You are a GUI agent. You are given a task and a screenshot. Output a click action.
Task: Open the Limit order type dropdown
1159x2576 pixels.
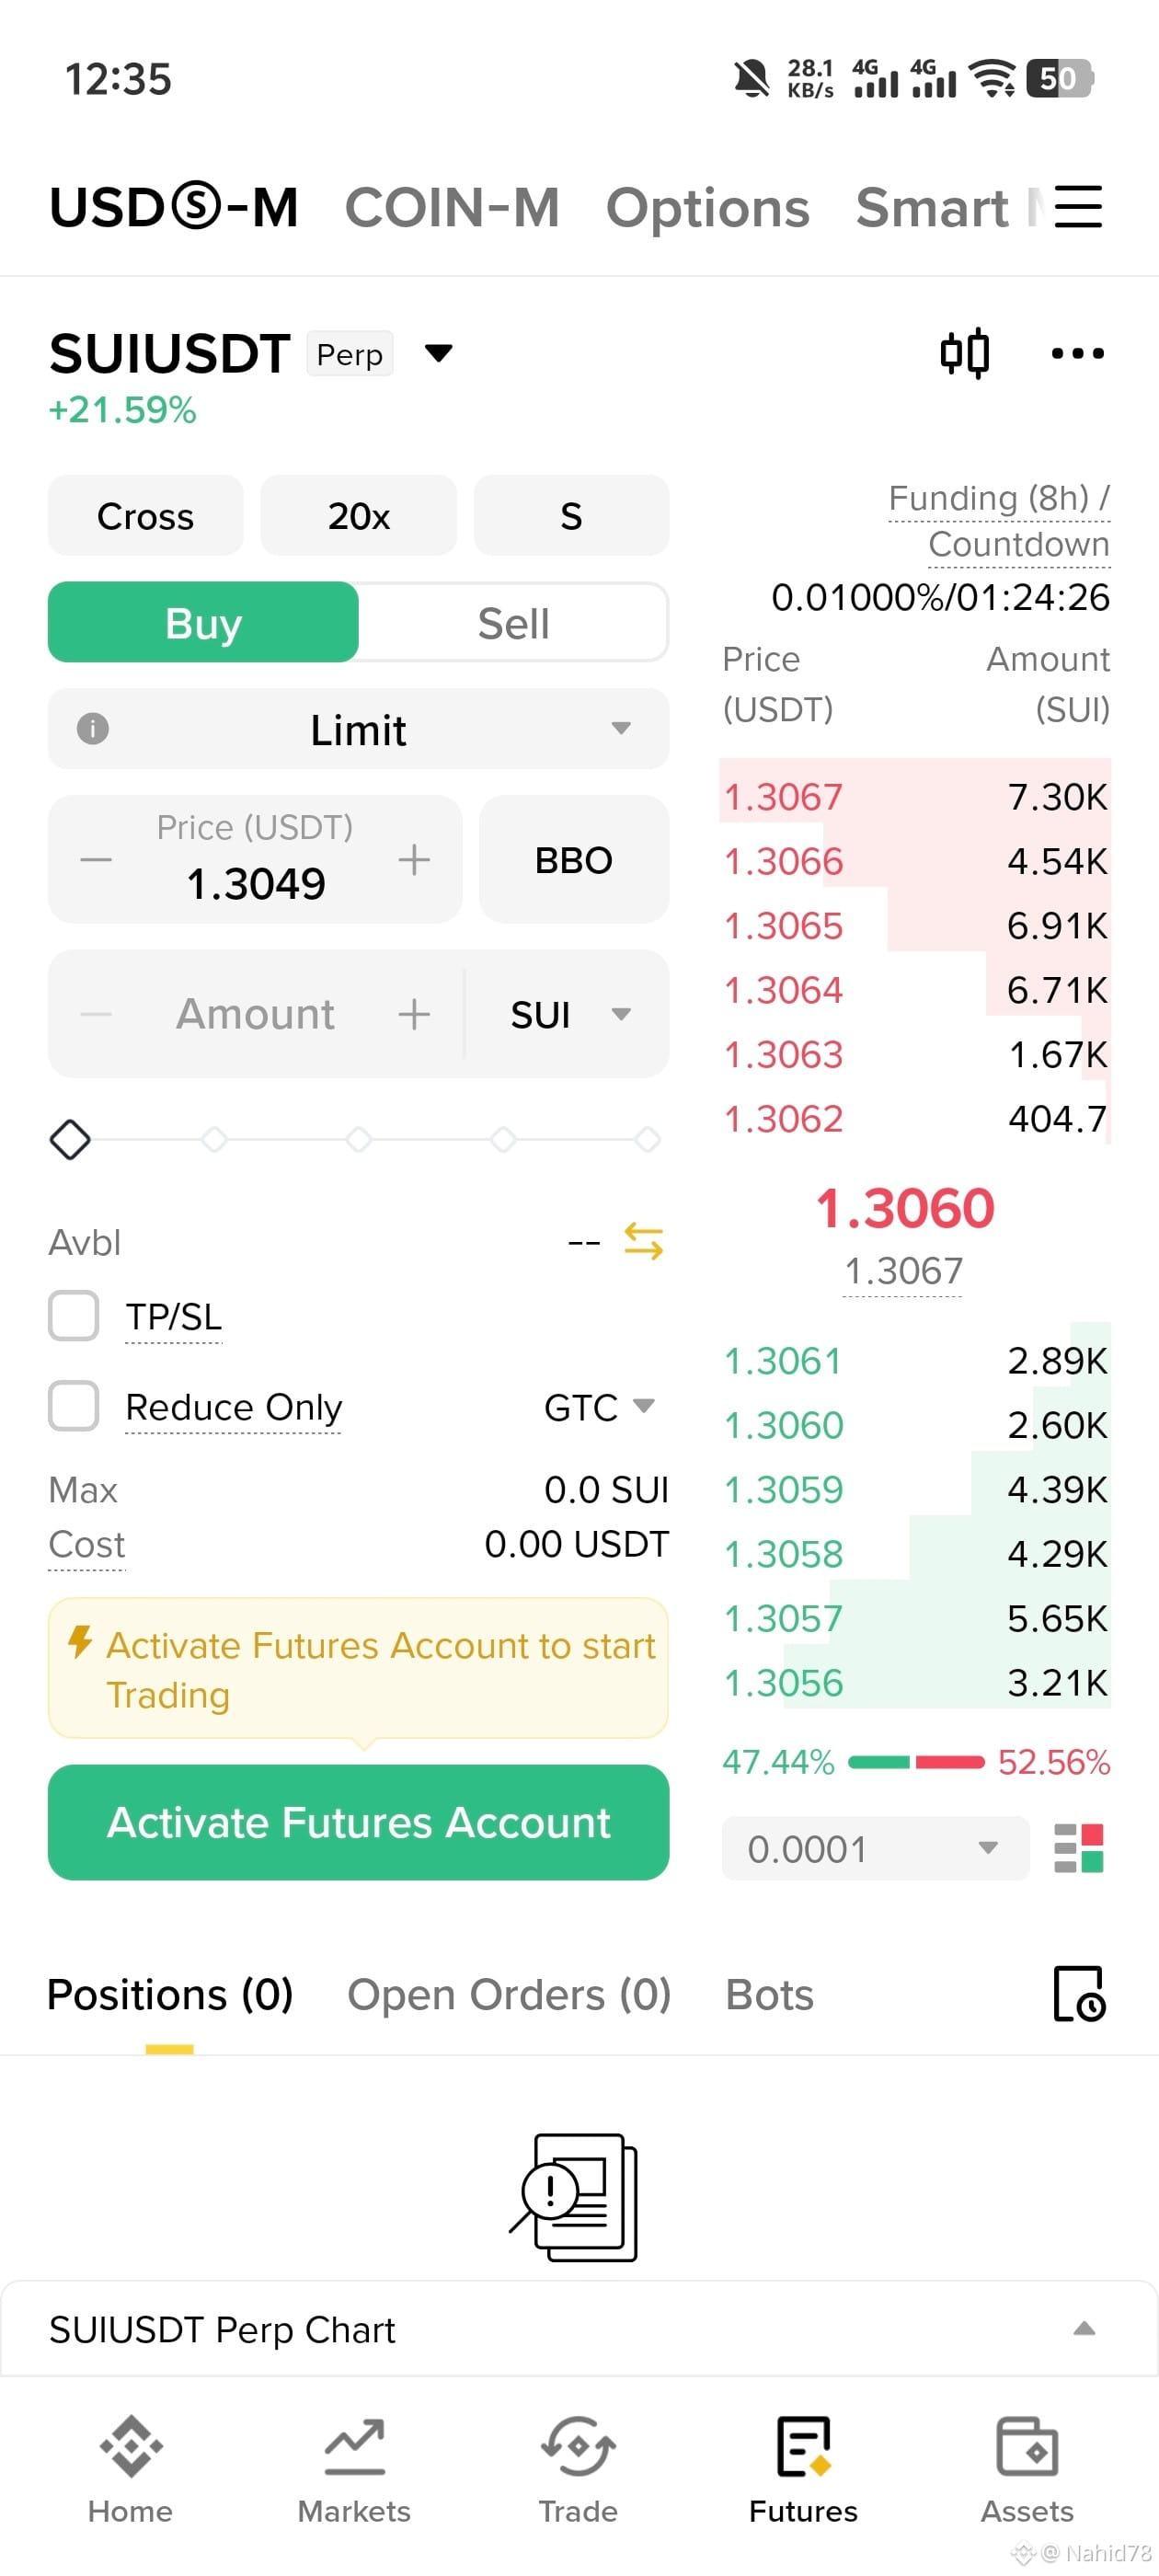[359, 729]
